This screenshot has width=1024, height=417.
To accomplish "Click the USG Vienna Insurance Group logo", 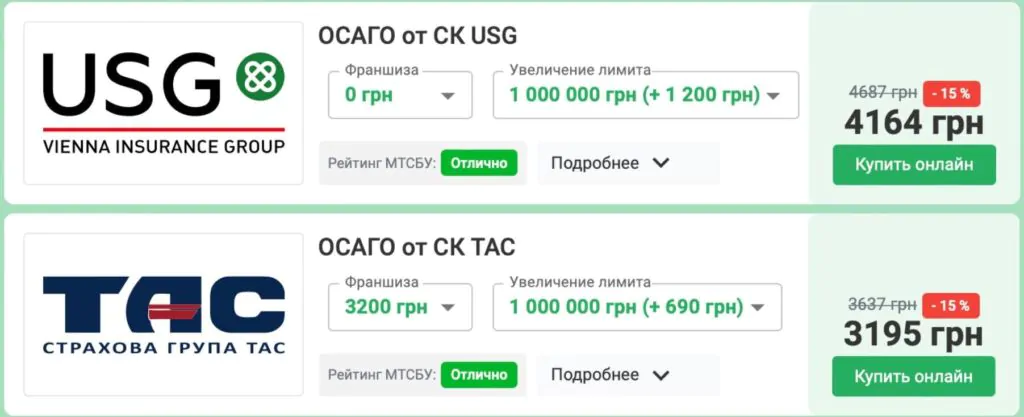I will tap(163, 103).
